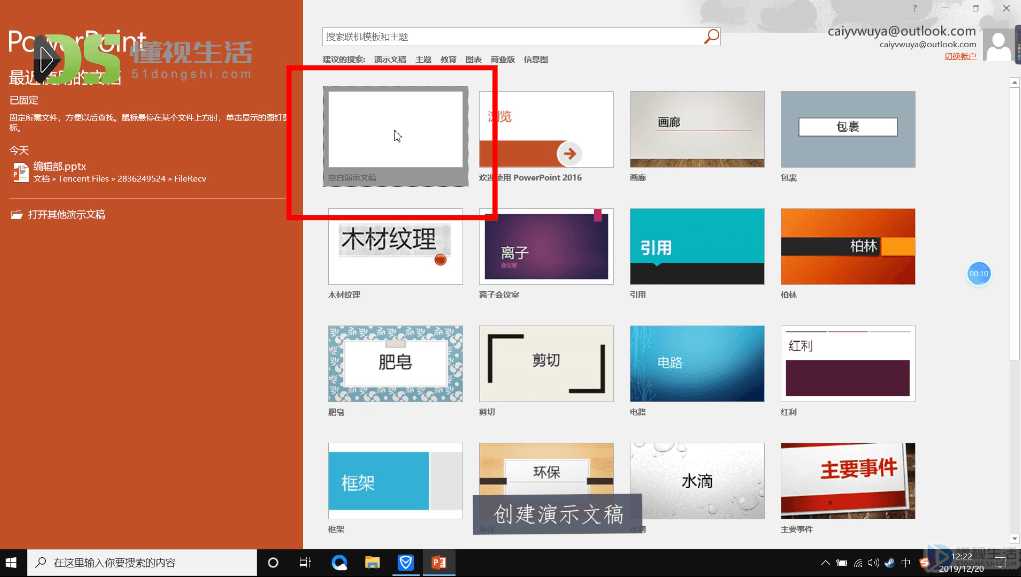Open the blue shield security app on taskbar
The image size is (1021, 577).
click(x=406, y=563)
